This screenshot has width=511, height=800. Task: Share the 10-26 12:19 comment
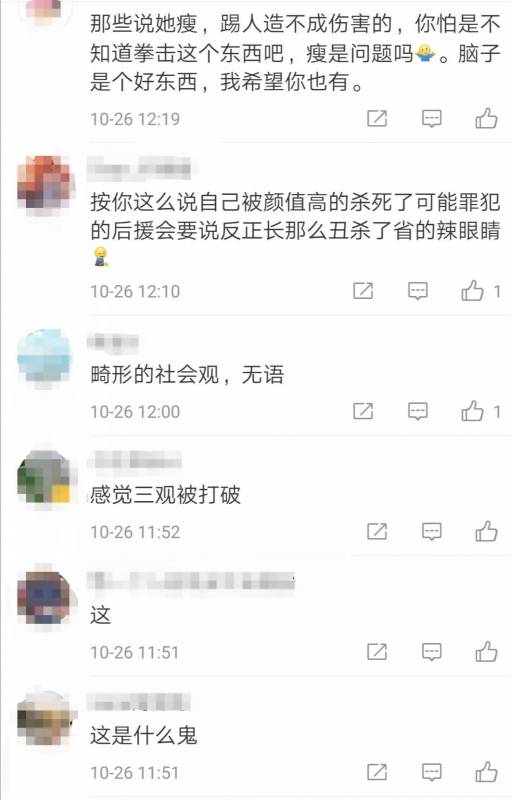(377, 118)
